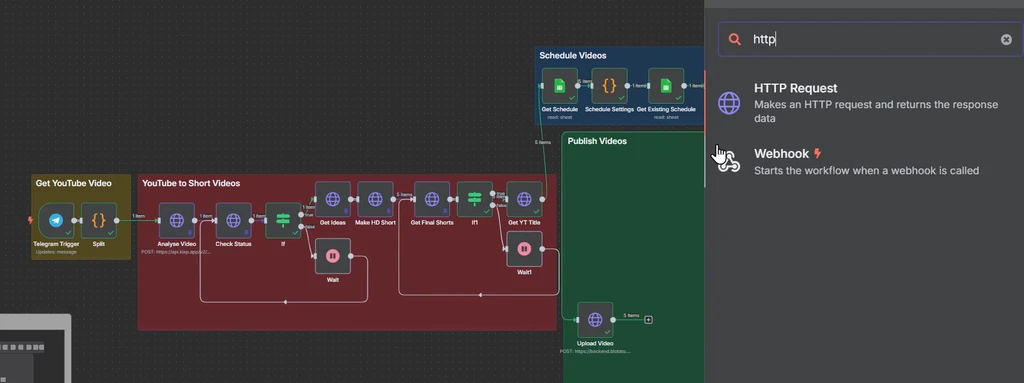The image size is (1024, 383).
Task: Select the Get YT Title node
Action: (x=524, y=199)
